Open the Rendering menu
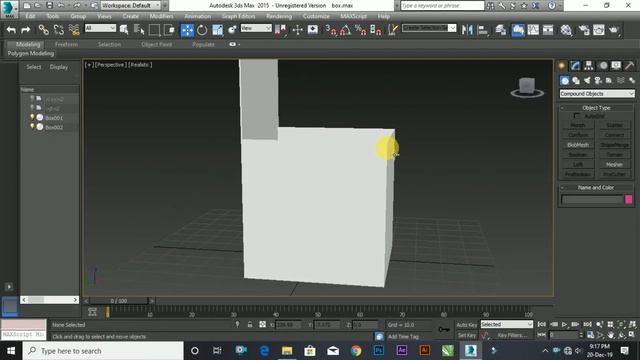The height and width of the screenshot is (360, 640). coord(279,16)
